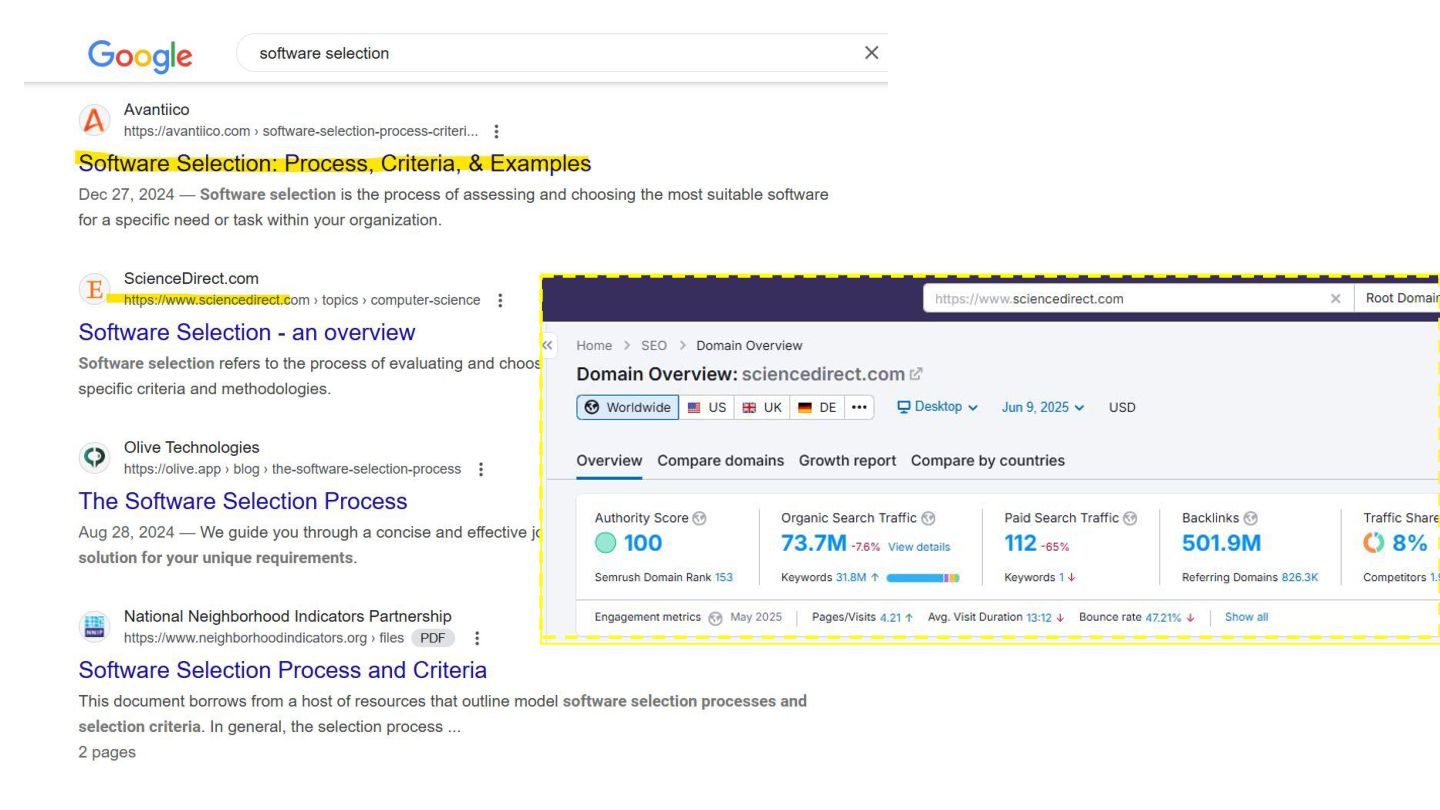Select the UK database toggle
The width and height of the screenshot is (1440, 810).
762,407
